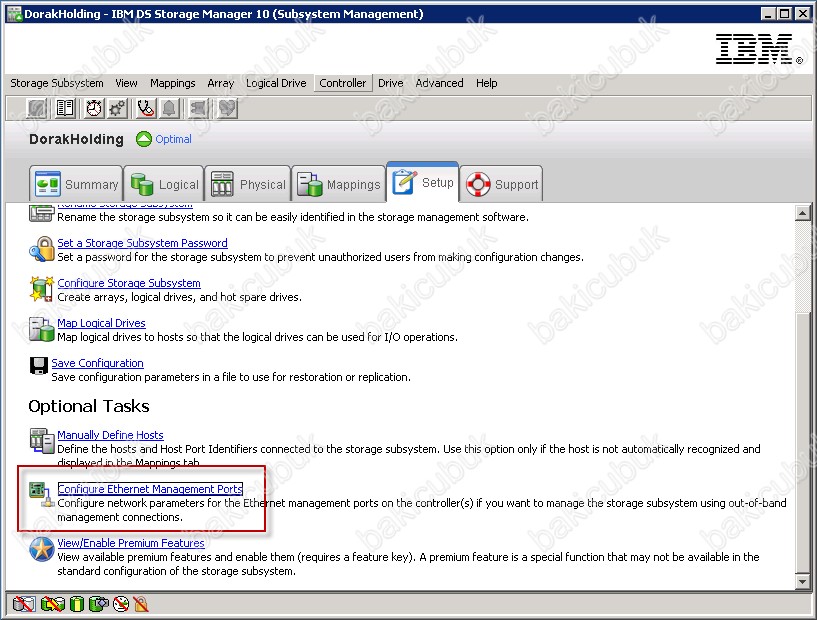The image size is (817, 620).
Task: Click the green cylinder with camera status icon
Action: (x=98, y=604)
